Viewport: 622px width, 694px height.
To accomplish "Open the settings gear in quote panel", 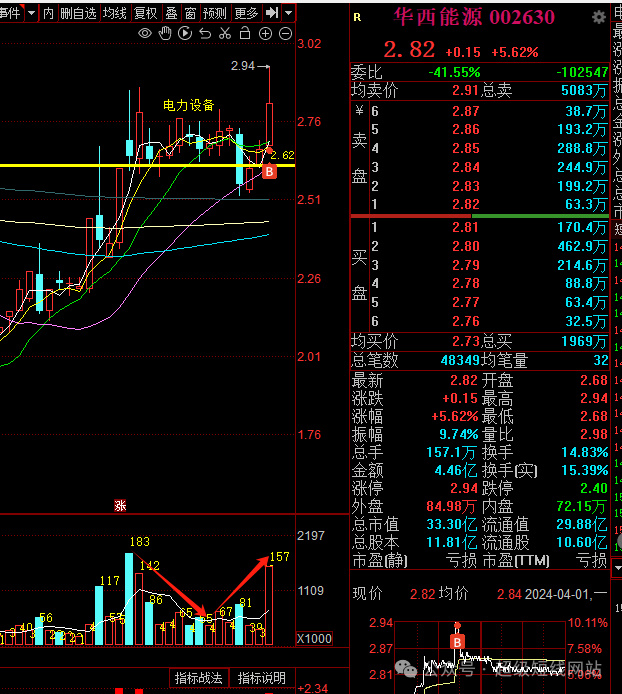I will pyautogui.click(x=599, y=18).
